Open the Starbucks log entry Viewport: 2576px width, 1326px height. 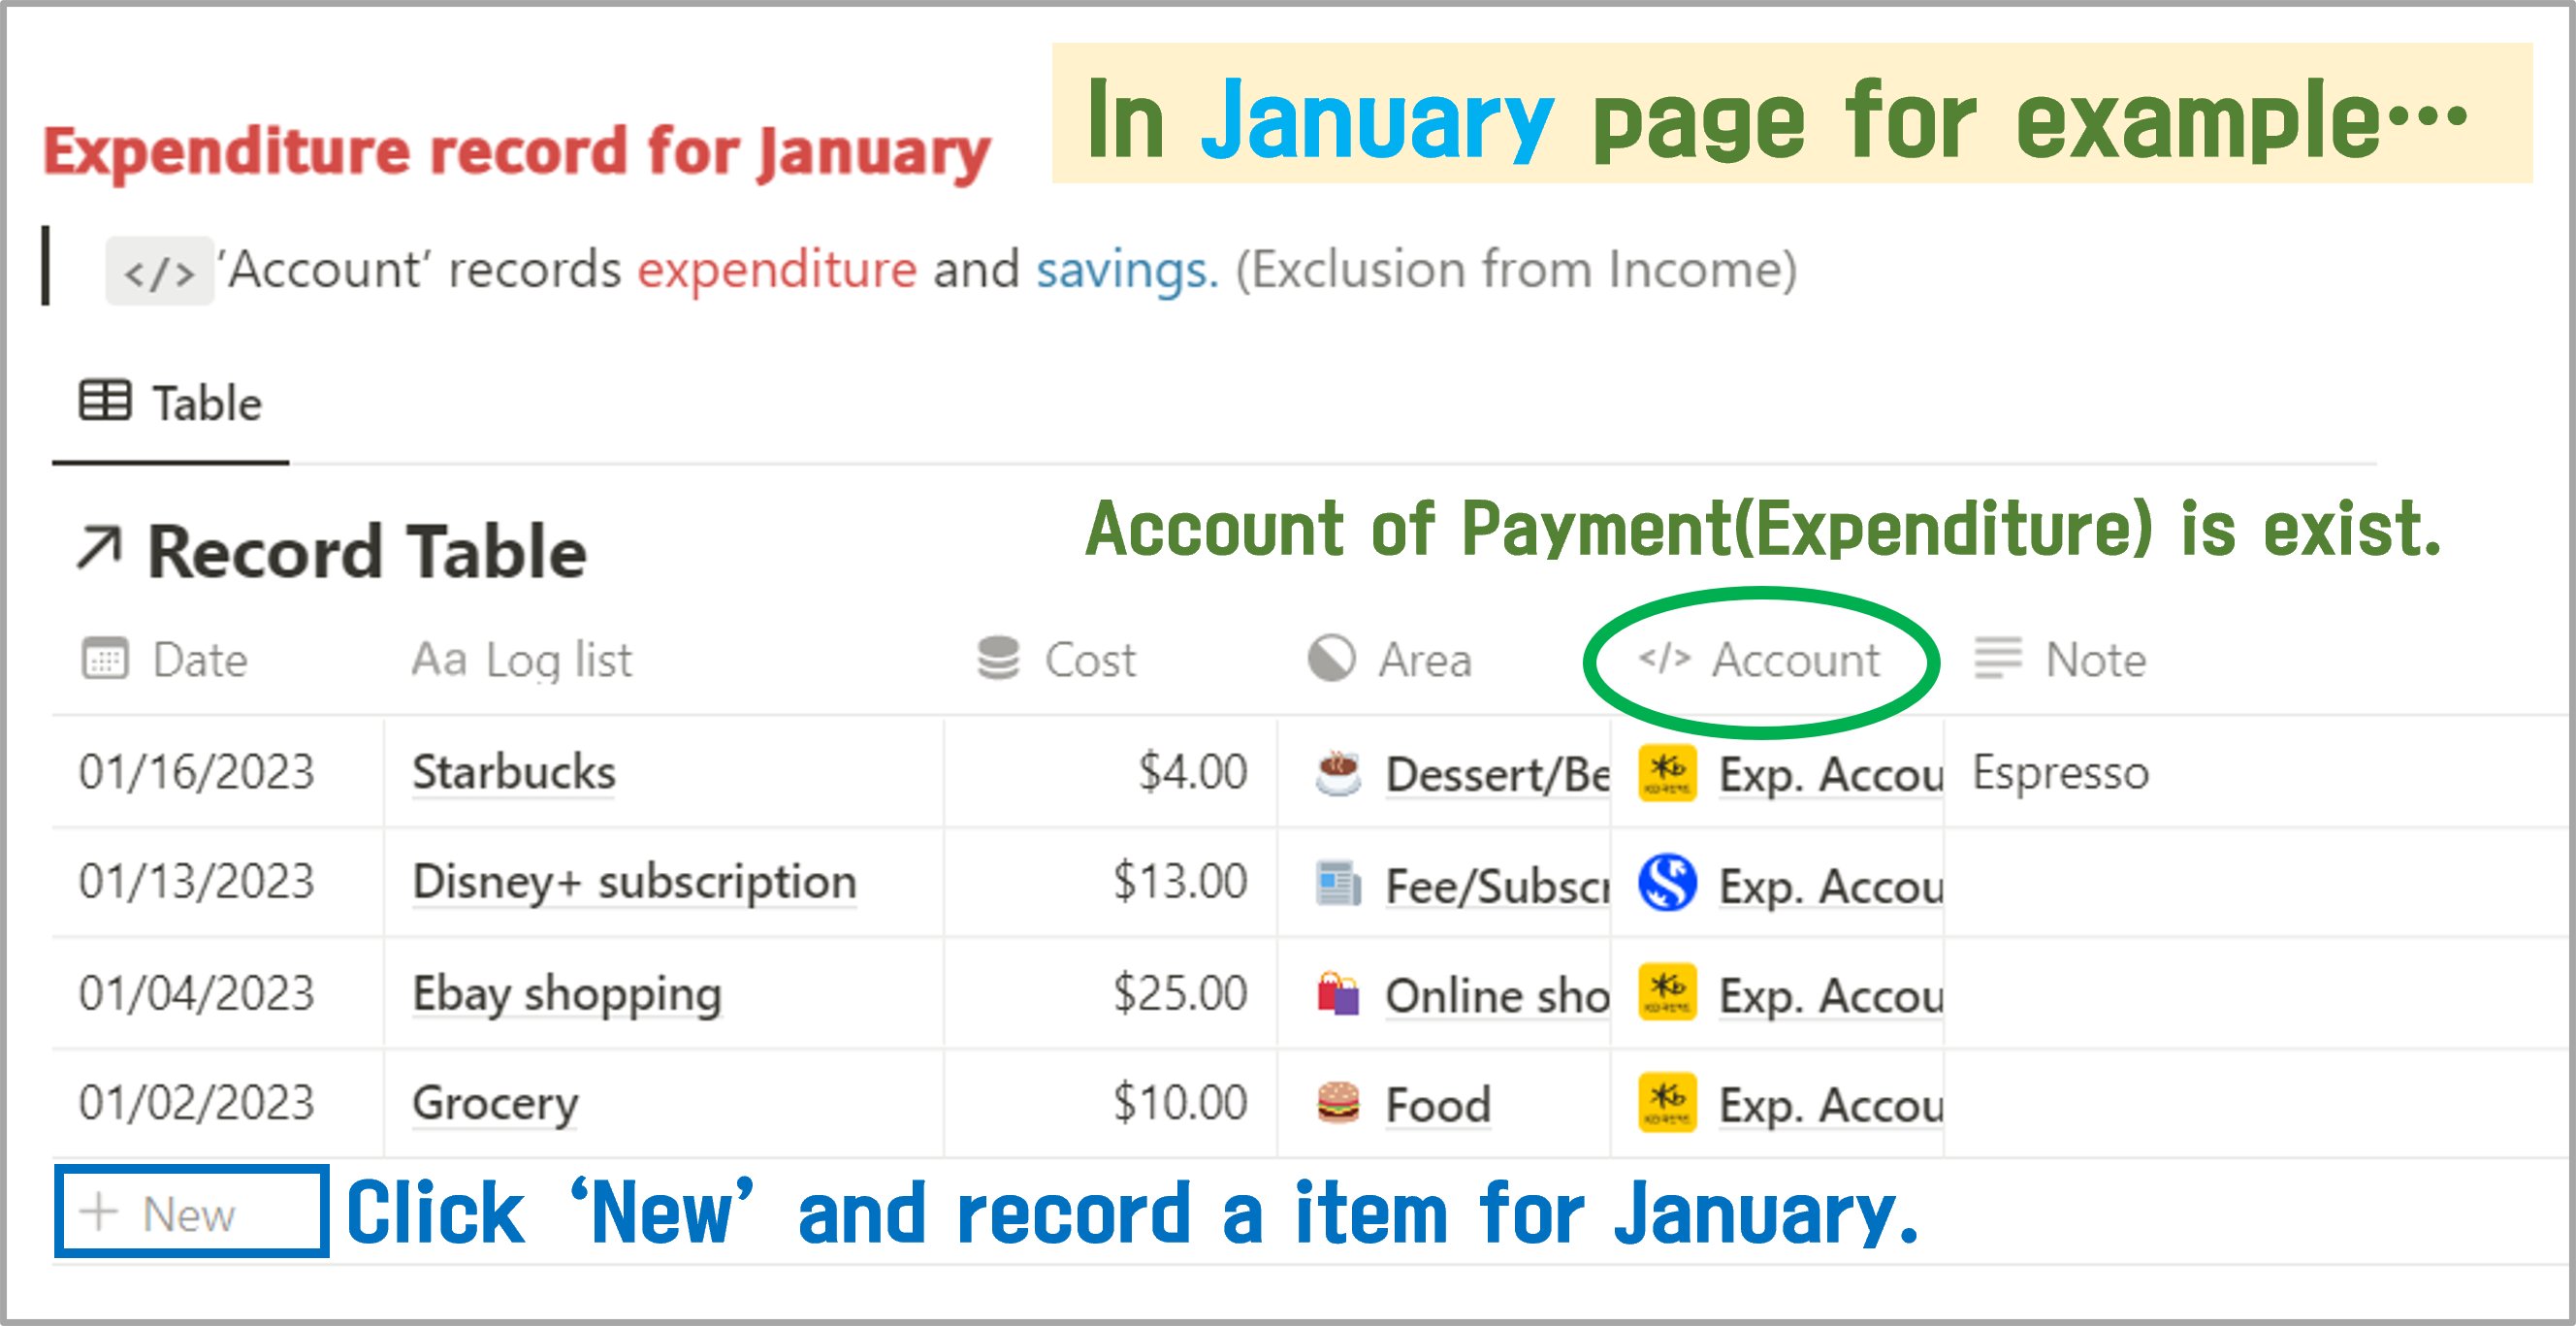(x=514, y=773)
